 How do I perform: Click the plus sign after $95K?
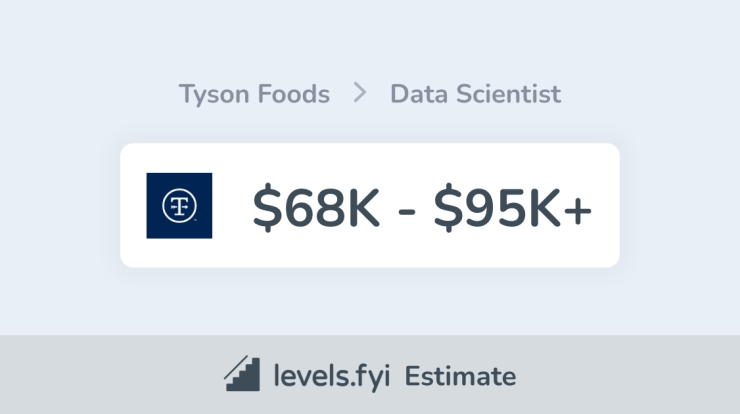(578, 210)
